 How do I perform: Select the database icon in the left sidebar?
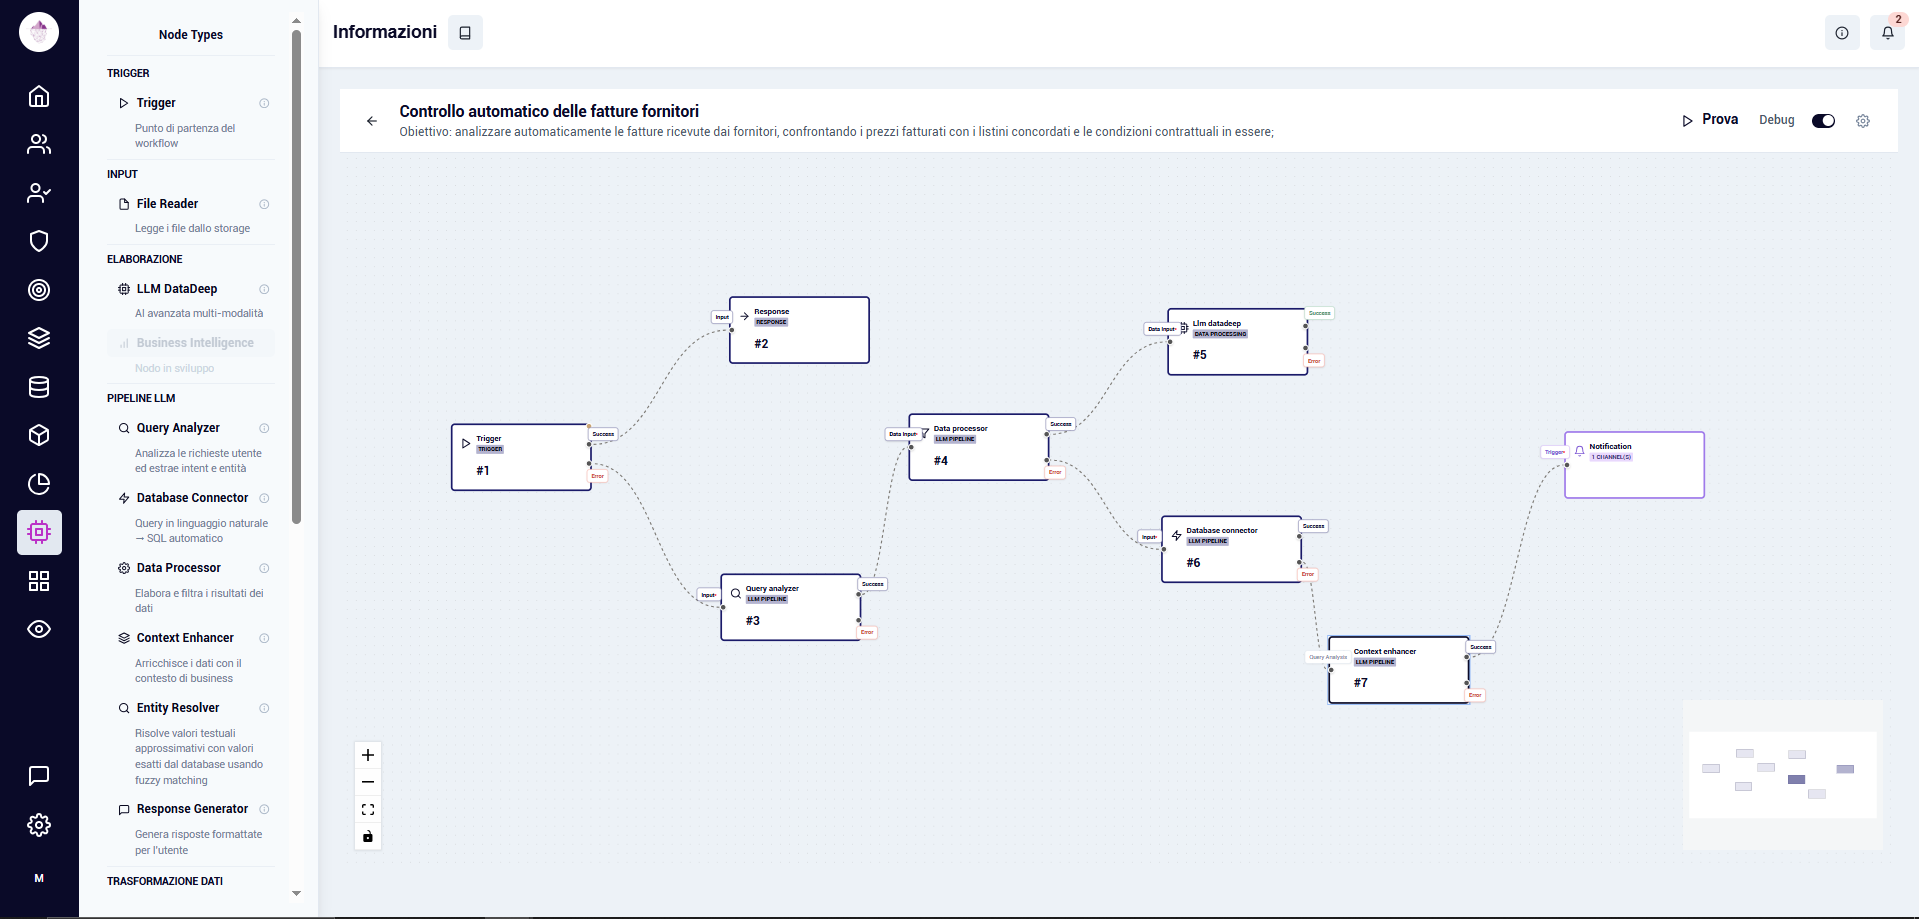(38, 387)
